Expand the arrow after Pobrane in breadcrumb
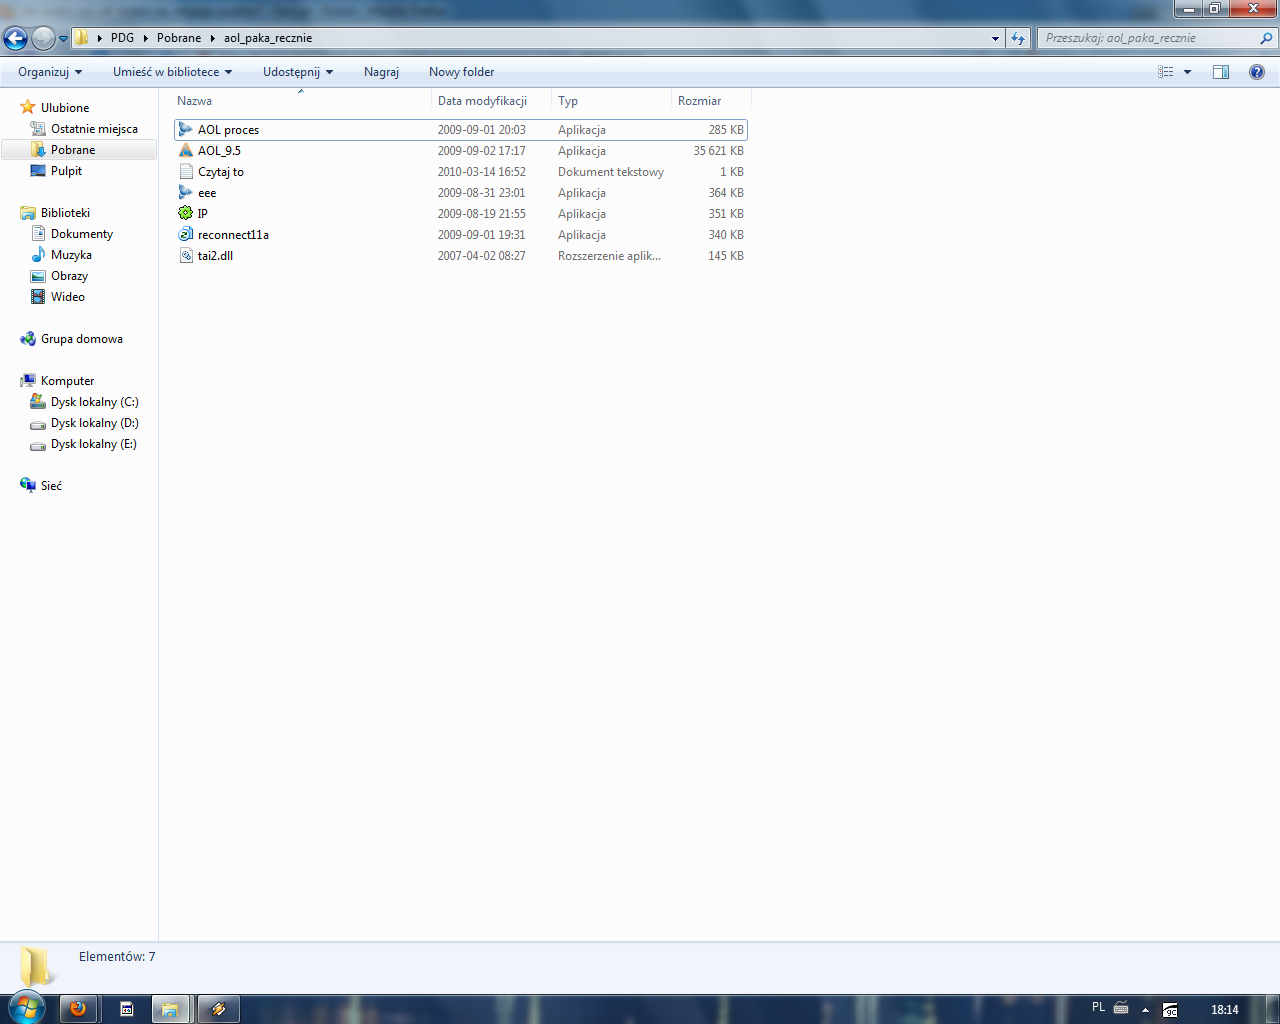Screen dimensions: 1280x1024 point(213,38)
